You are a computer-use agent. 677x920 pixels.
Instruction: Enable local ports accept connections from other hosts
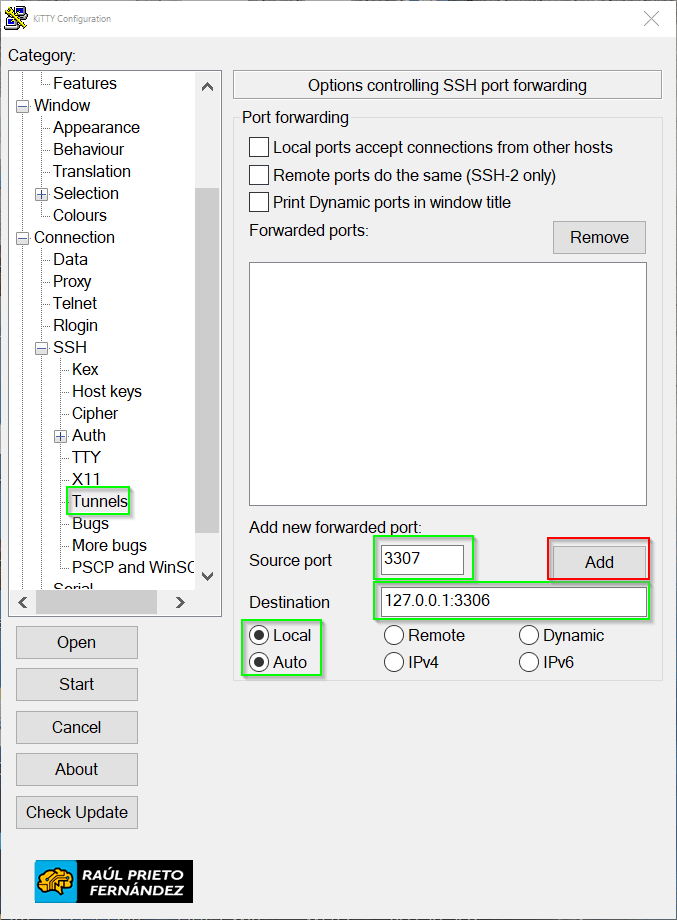tap(259, 148)
